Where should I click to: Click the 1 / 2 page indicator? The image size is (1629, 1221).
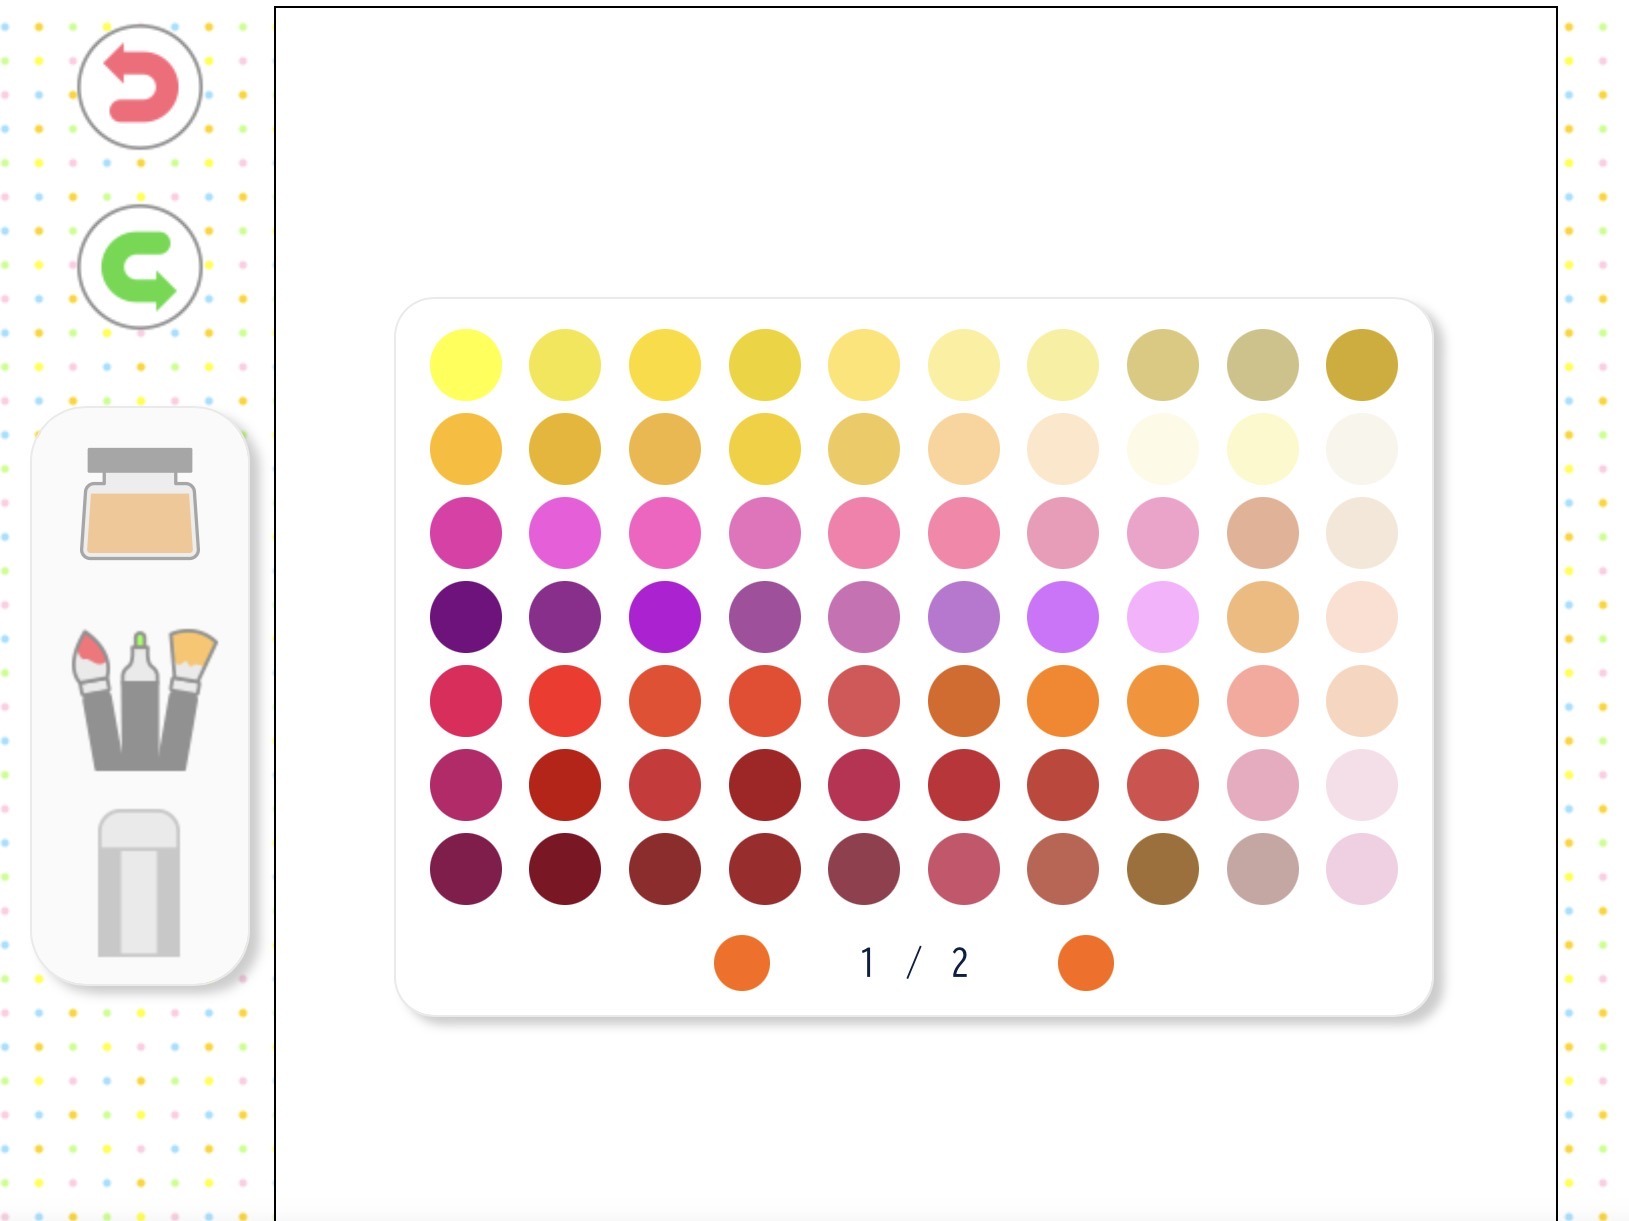pos(914,963)
